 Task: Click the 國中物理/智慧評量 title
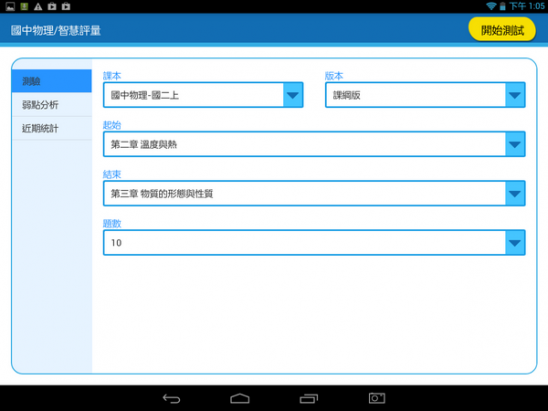coord(56,30)
